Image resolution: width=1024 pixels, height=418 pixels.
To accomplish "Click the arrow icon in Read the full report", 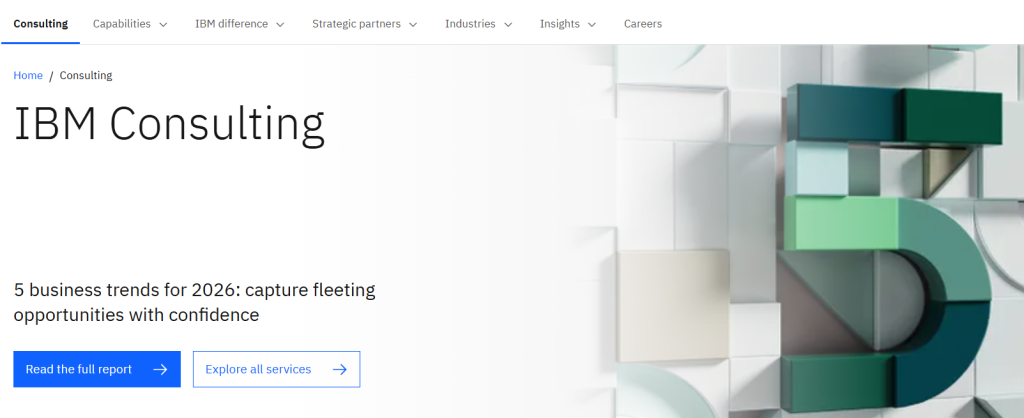I will click(160, 370).
